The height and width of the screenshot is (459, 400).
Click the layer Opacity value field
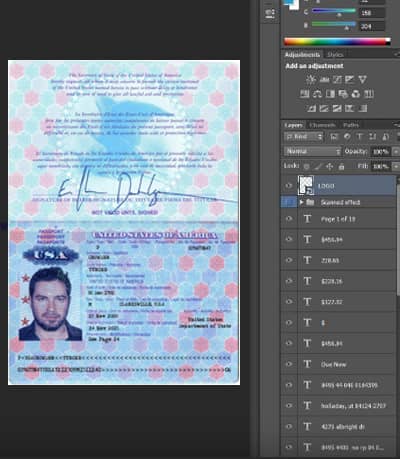[x=380, y=151]
